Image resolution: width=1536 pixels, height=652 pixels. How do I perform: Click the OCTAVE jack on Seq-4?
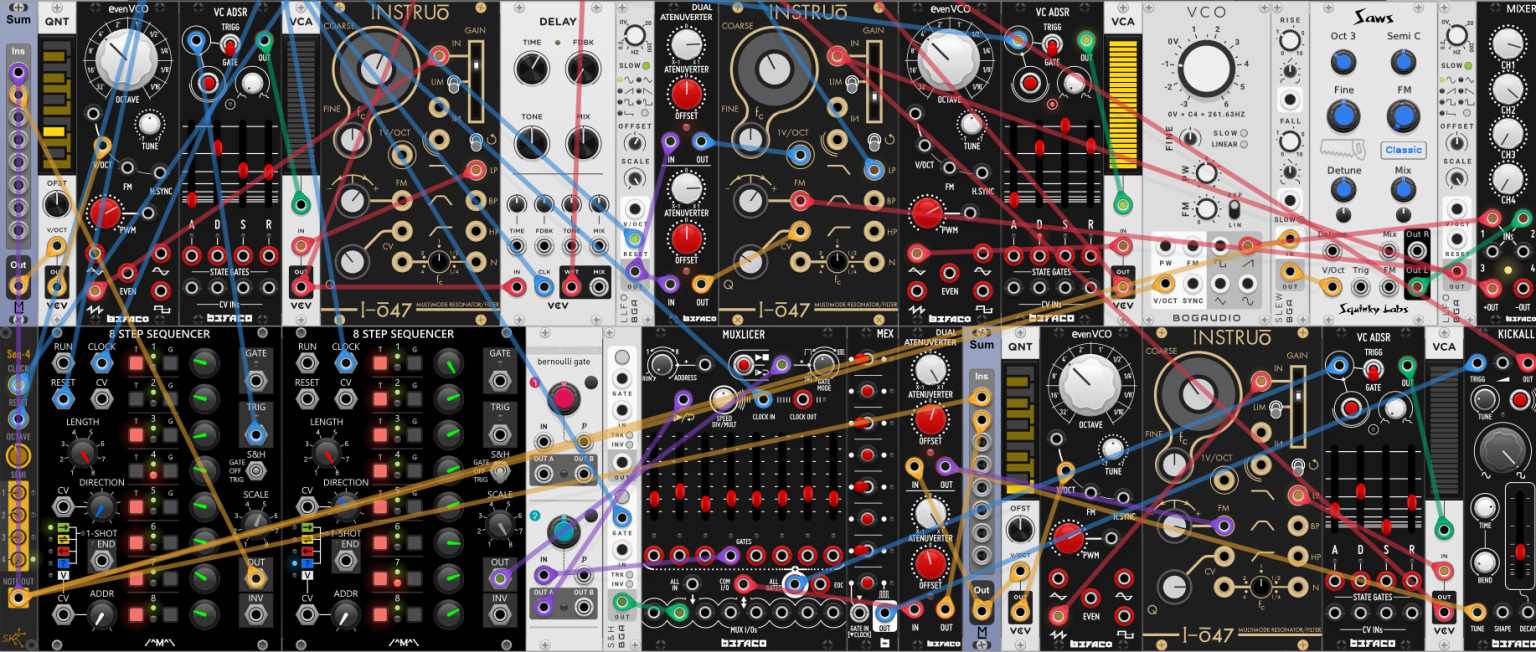(x=18, y=456)
